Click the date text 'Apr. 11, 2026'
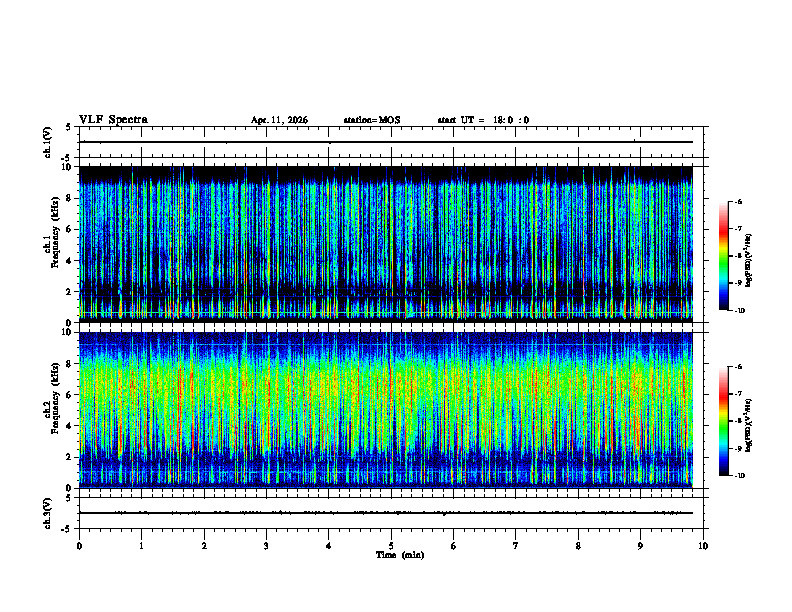 click(x=279, y=120)
